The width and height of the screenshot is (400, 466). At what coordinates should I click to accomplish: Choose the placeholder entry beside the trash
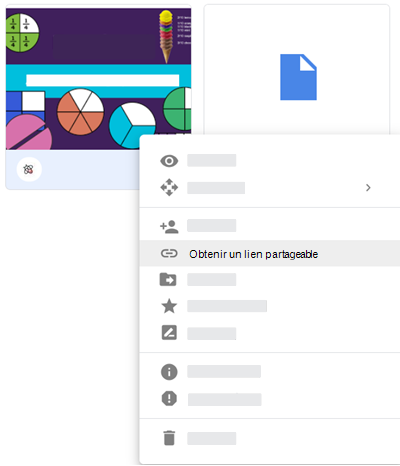pos(212,438)
